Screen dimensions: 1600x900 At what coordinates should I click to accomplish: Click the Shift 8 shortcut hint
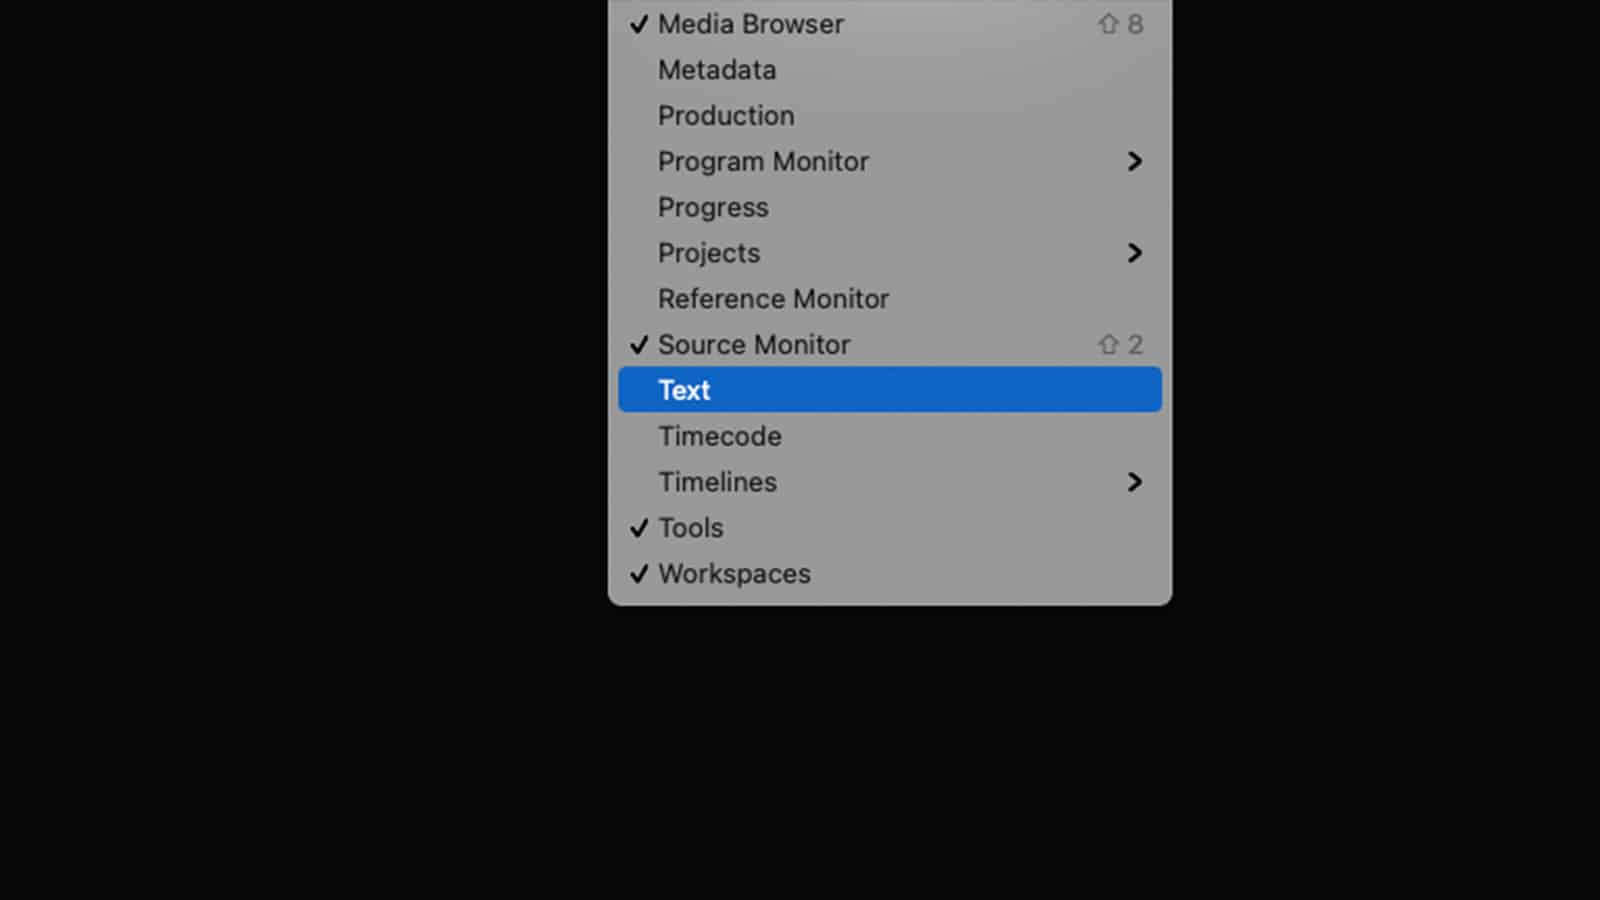click(x=1120, y=24)
